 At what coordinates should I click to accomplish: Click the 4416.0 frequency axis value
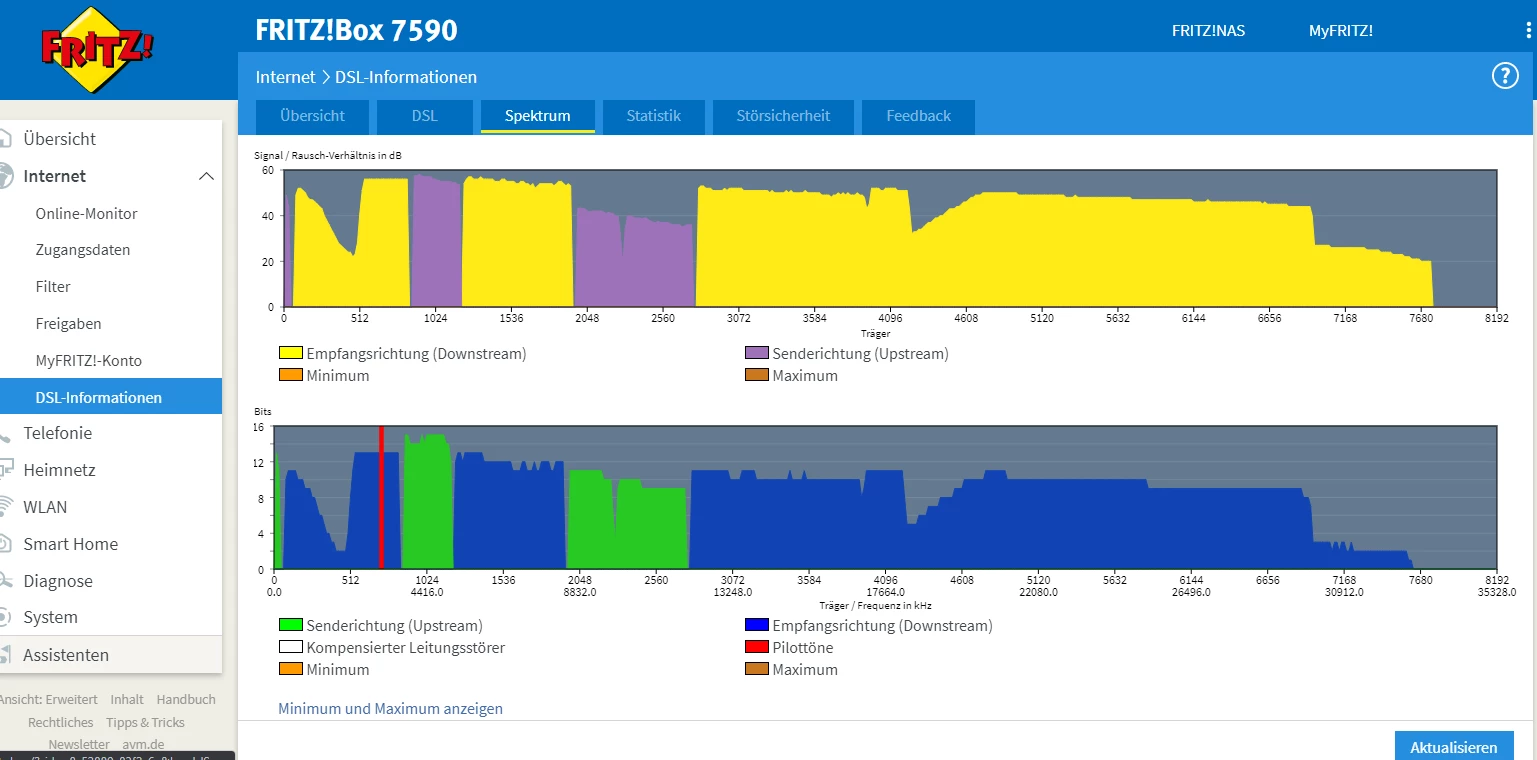coord(427,592)
